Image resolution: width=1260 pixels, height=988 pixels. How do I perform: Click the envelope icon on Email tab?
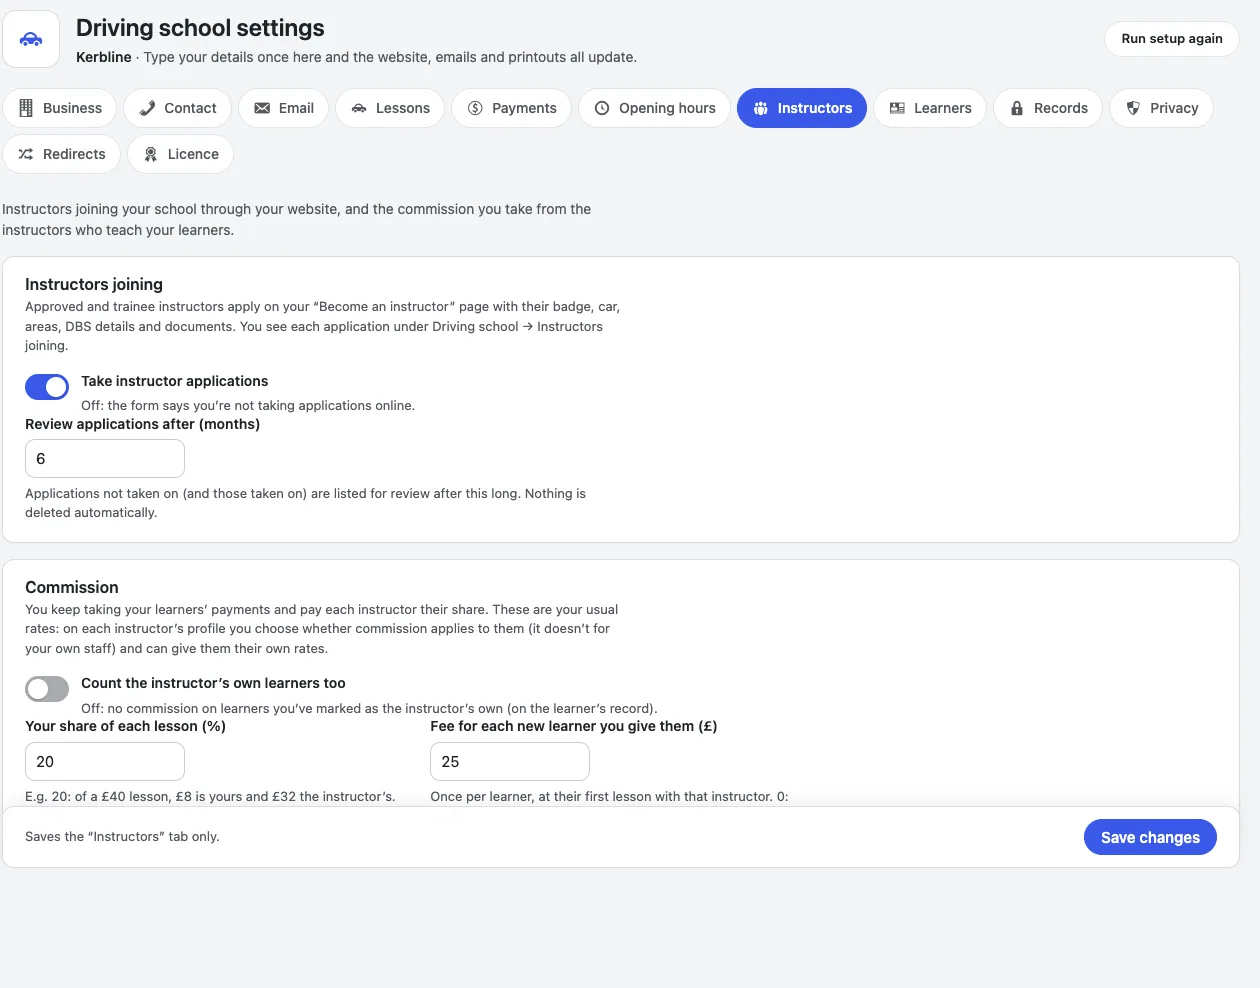pyautogui.click(x=262, y=108)
